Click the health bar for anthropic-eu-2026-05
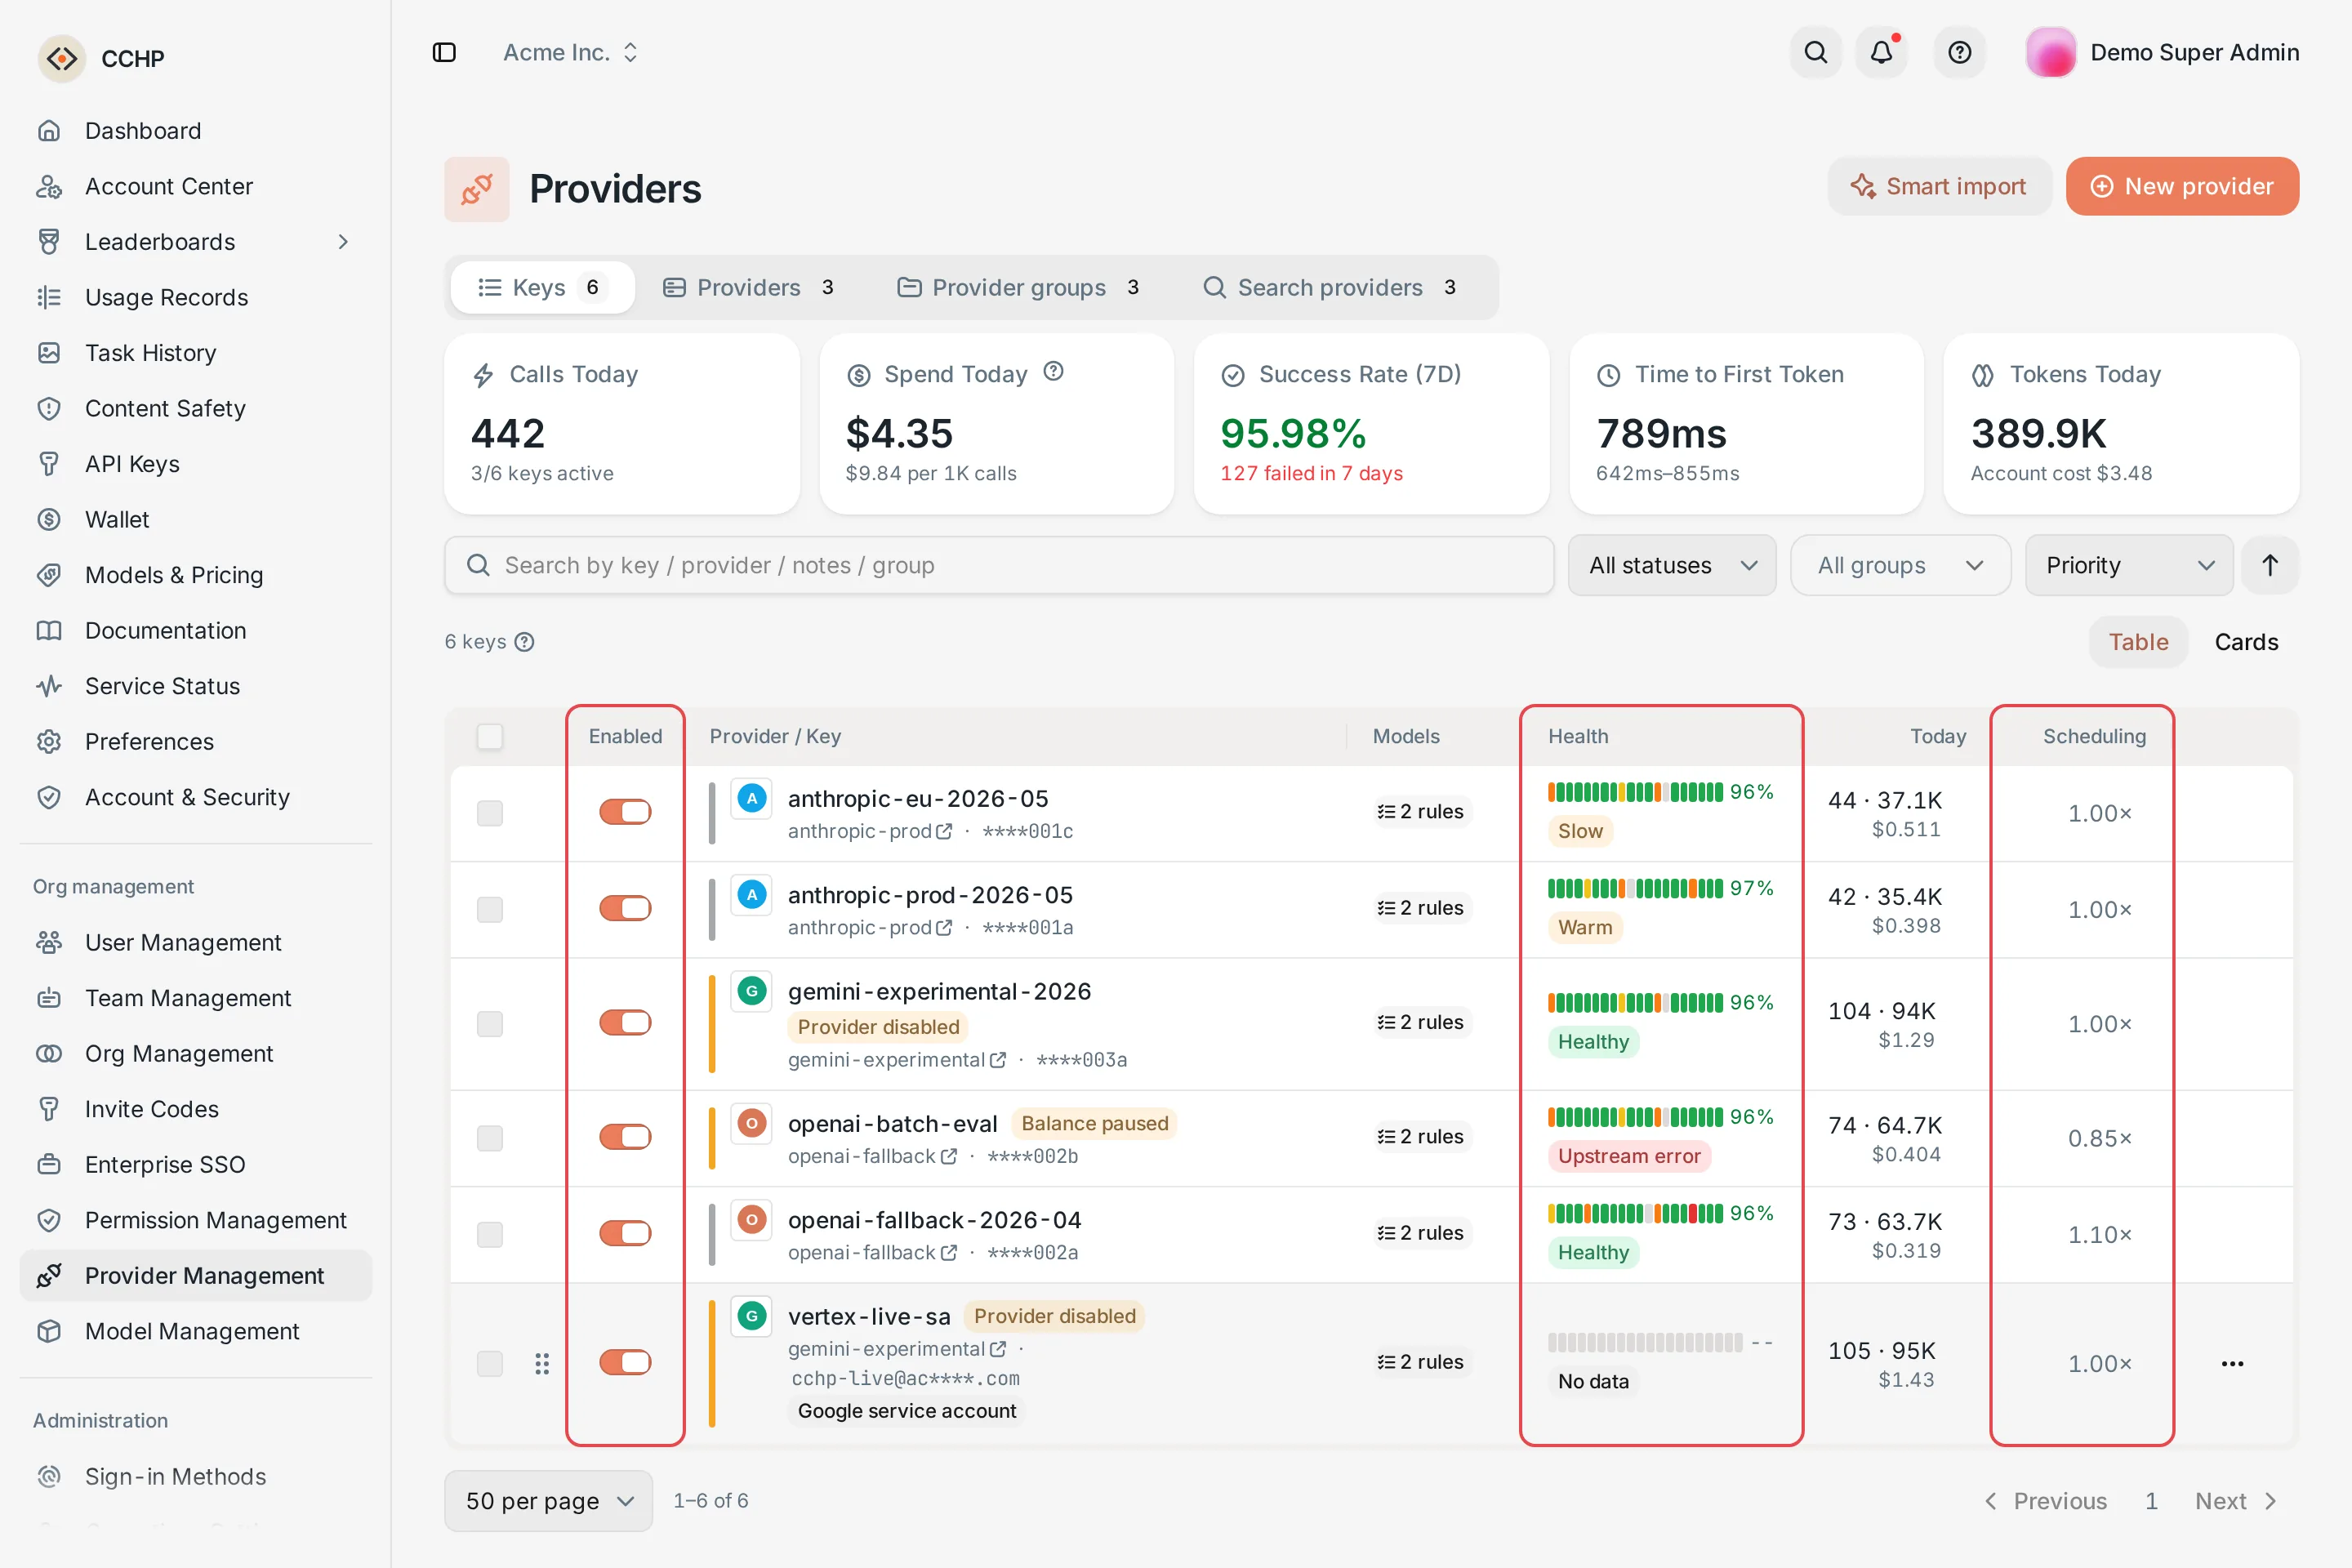2352x1568 pixels. click(1635, 792)
